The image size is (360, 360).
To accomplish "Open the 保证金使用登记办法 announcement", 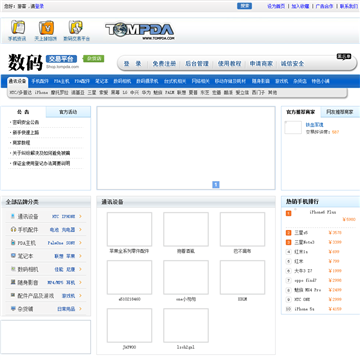I will point(41,164).
